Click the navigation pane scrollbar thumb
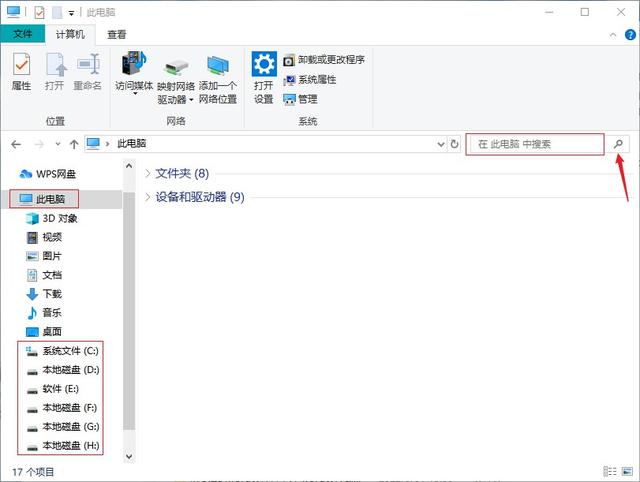The height and width of the screenshot is (482, 640). click(x=129, y=311)
